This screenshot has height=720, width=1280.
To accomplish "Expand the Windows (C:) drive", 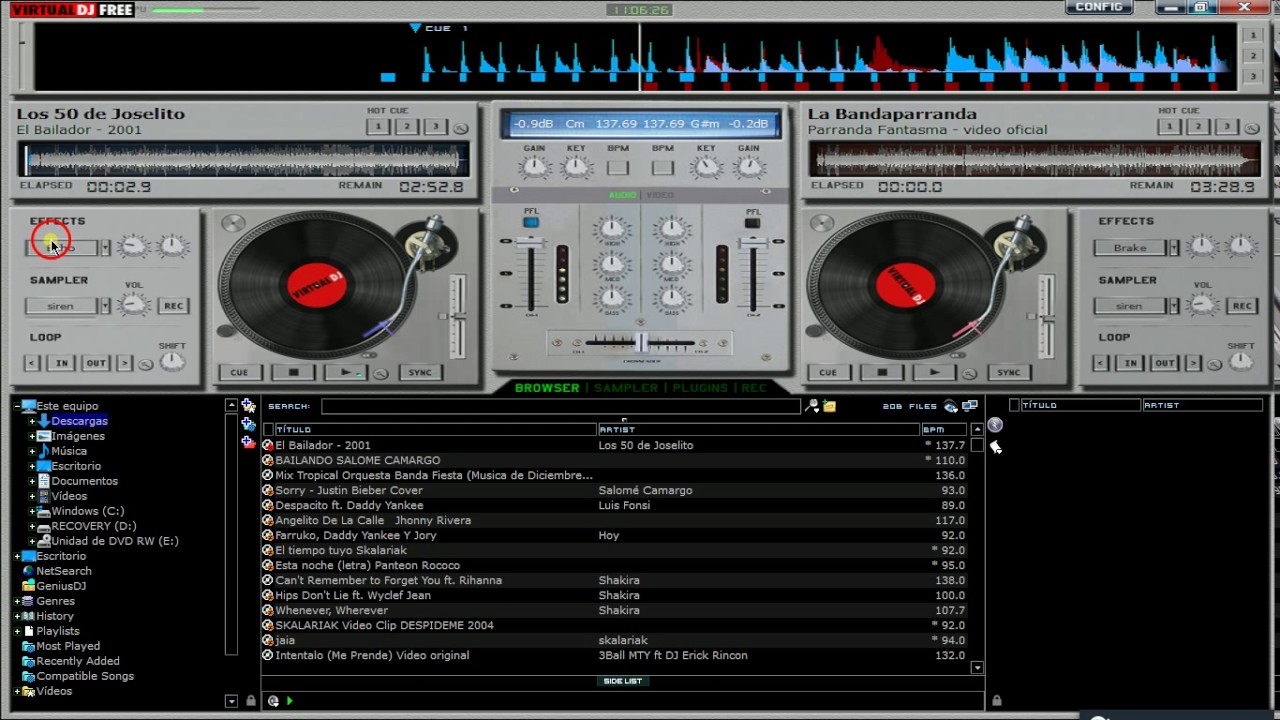I will click(x=32, y=511).
